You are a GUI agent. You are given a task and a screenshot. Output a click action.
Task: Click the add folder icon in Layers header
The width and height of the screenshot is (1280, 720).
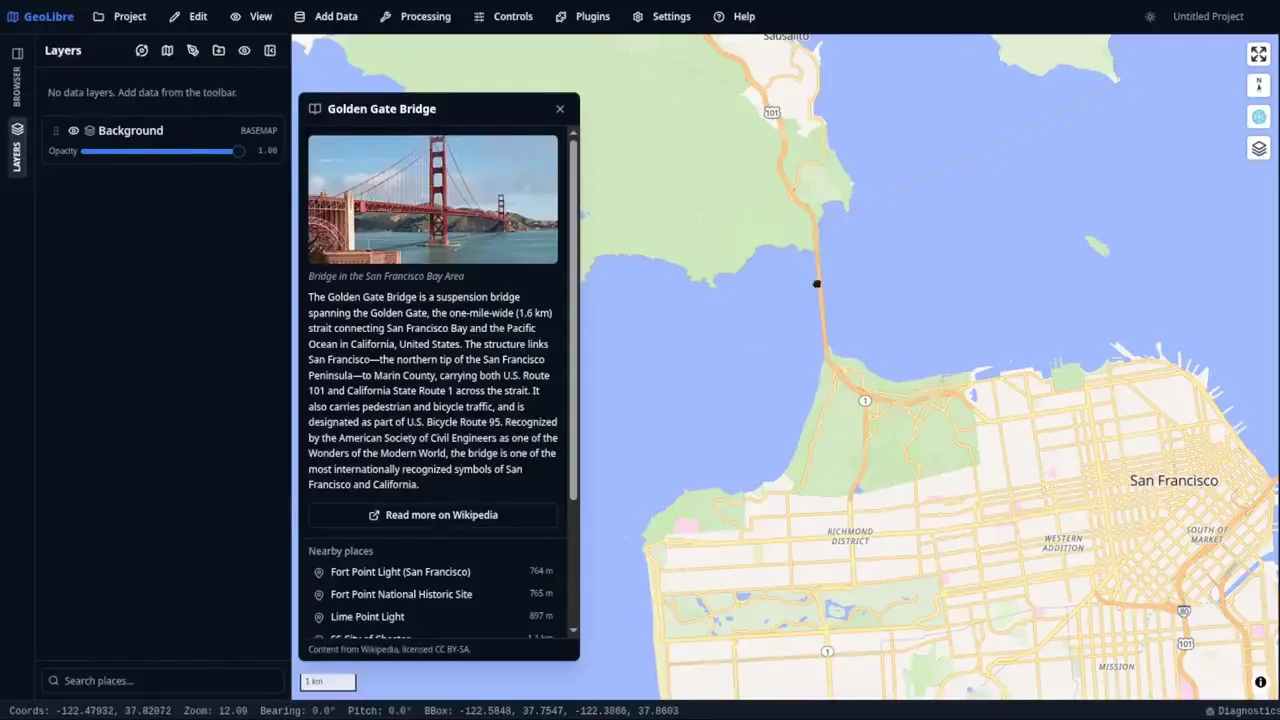(x=218, y=50)
